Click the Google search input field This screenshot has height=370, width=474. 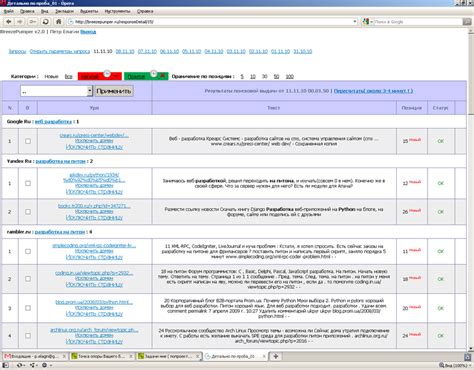[417, 22]
